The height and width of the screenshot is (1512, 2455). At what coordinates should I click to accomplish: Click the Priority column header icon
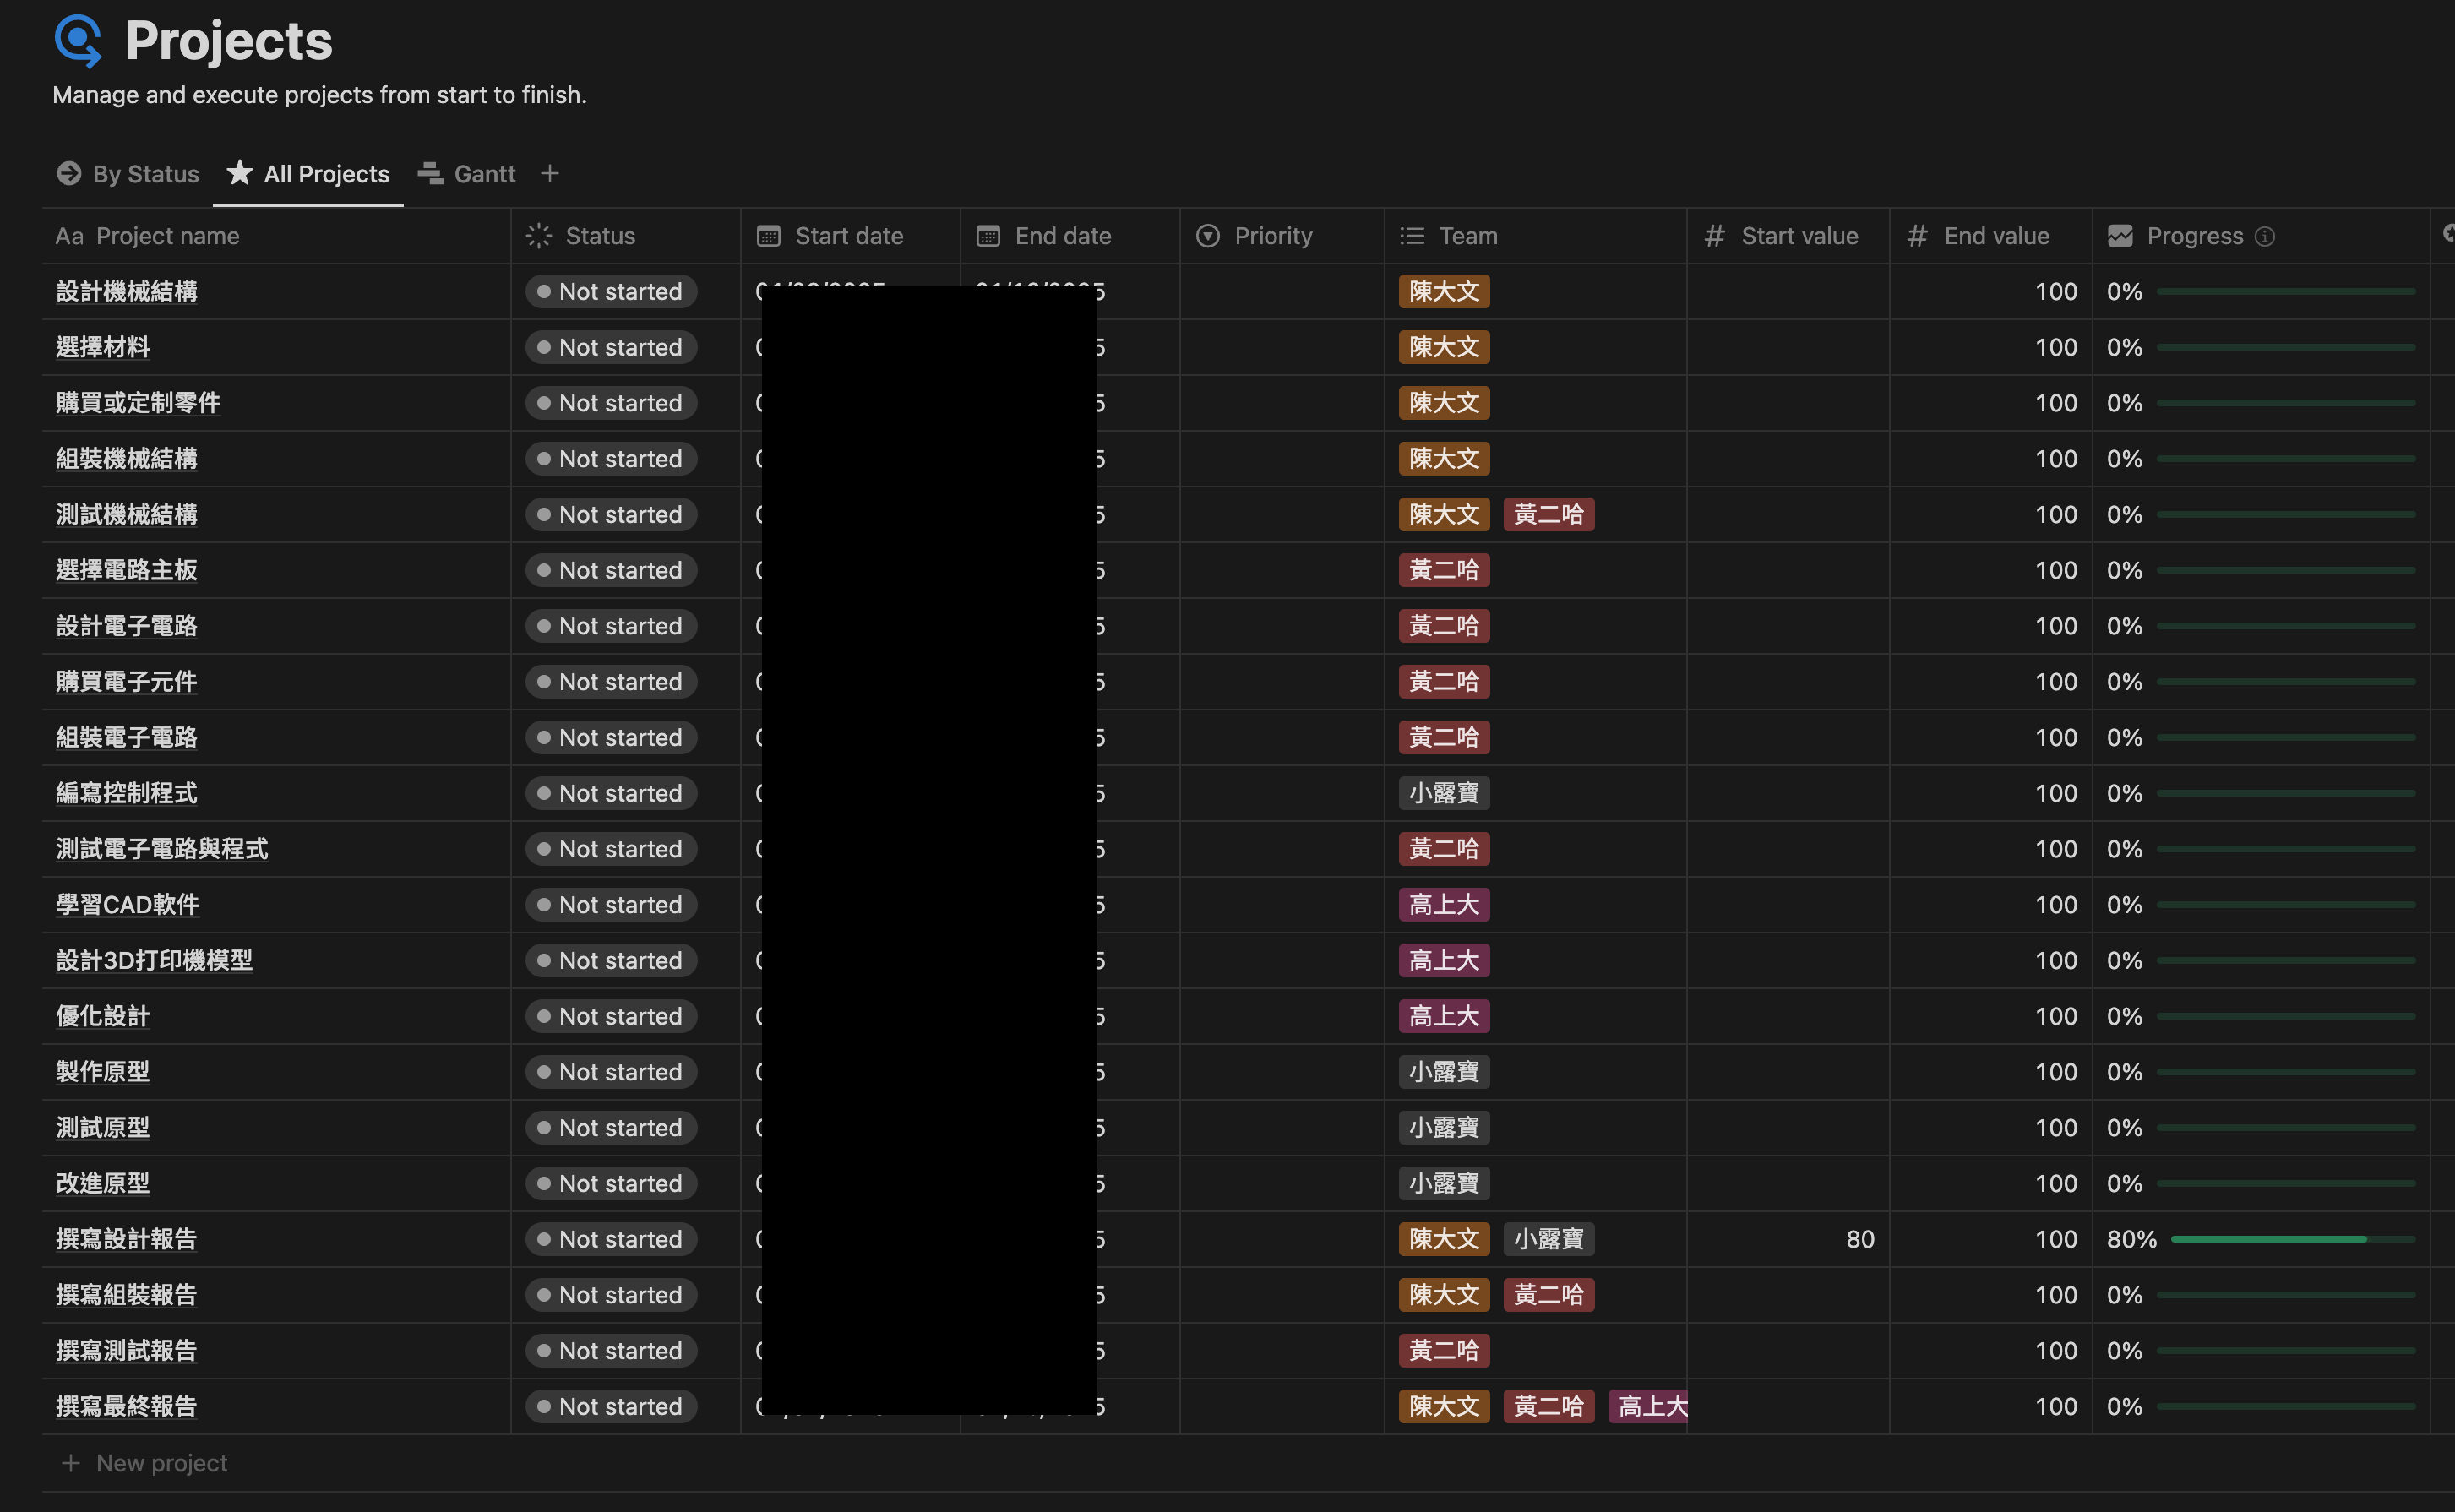[1208, 236]
